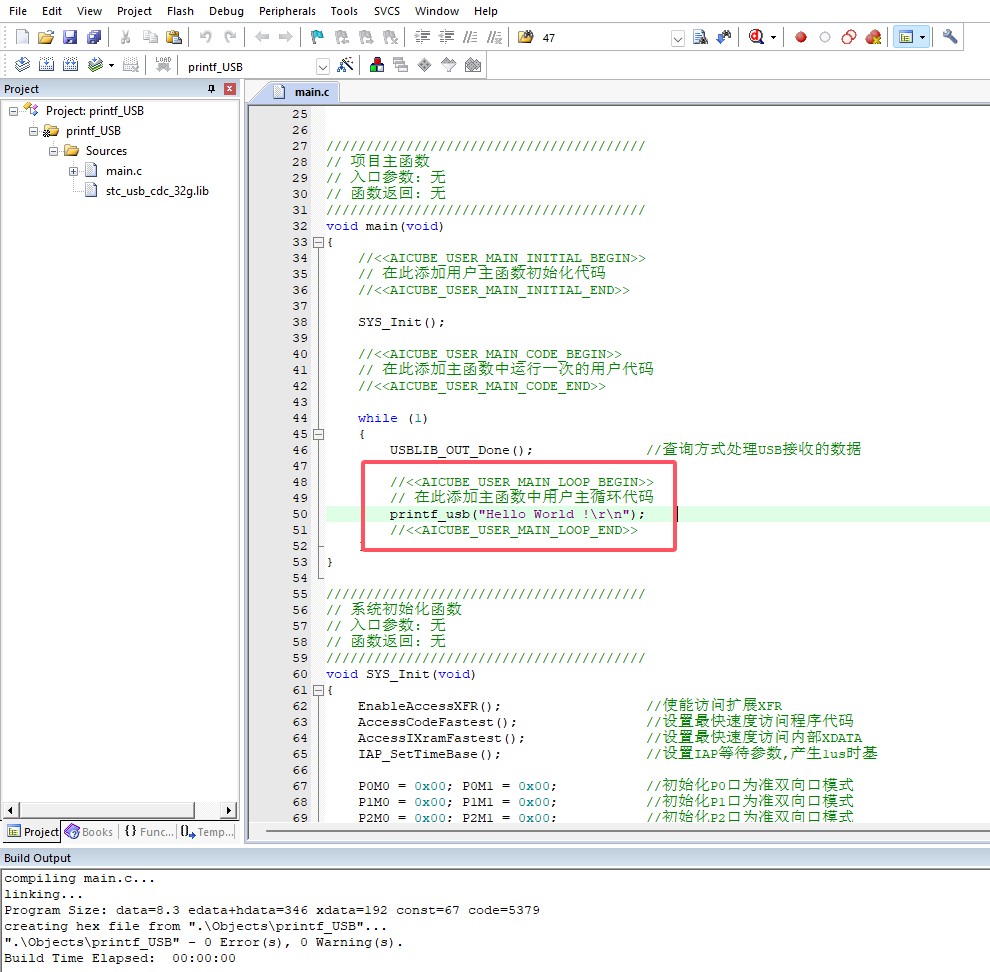Image resolution: width=990 pixels, height=972 pixels.
Task: Uncomment selection icon
Action: pyautogui.click(x=494, y=37)
